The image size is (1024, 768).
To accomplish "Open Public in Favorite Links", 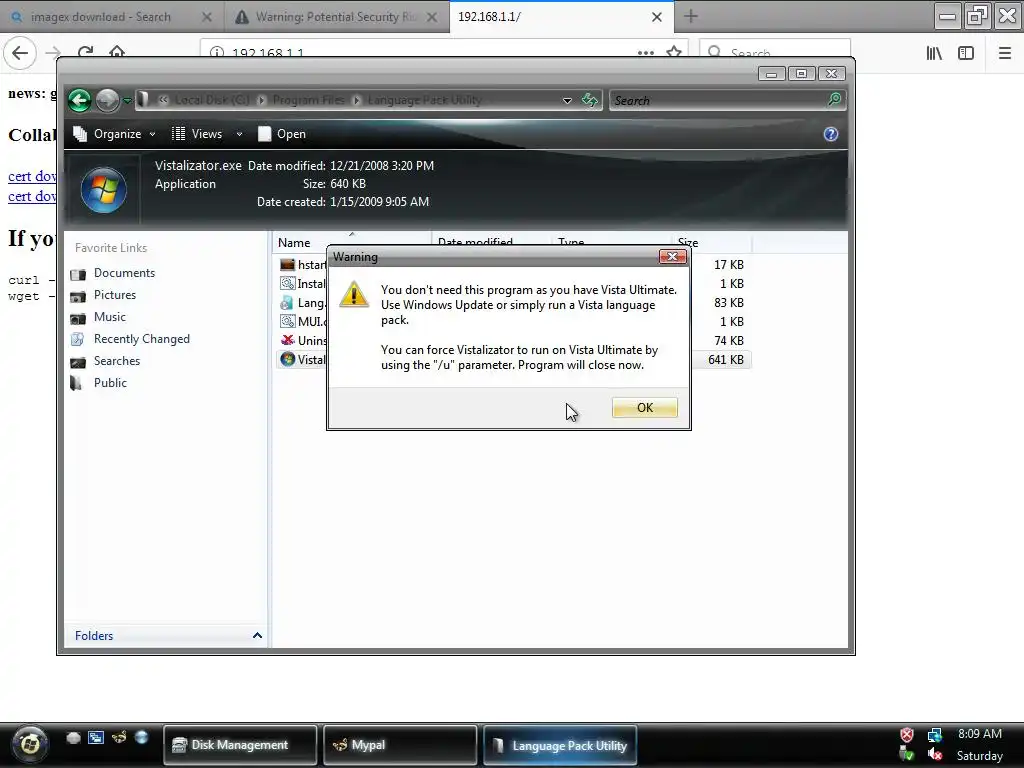I will (110, 383).
